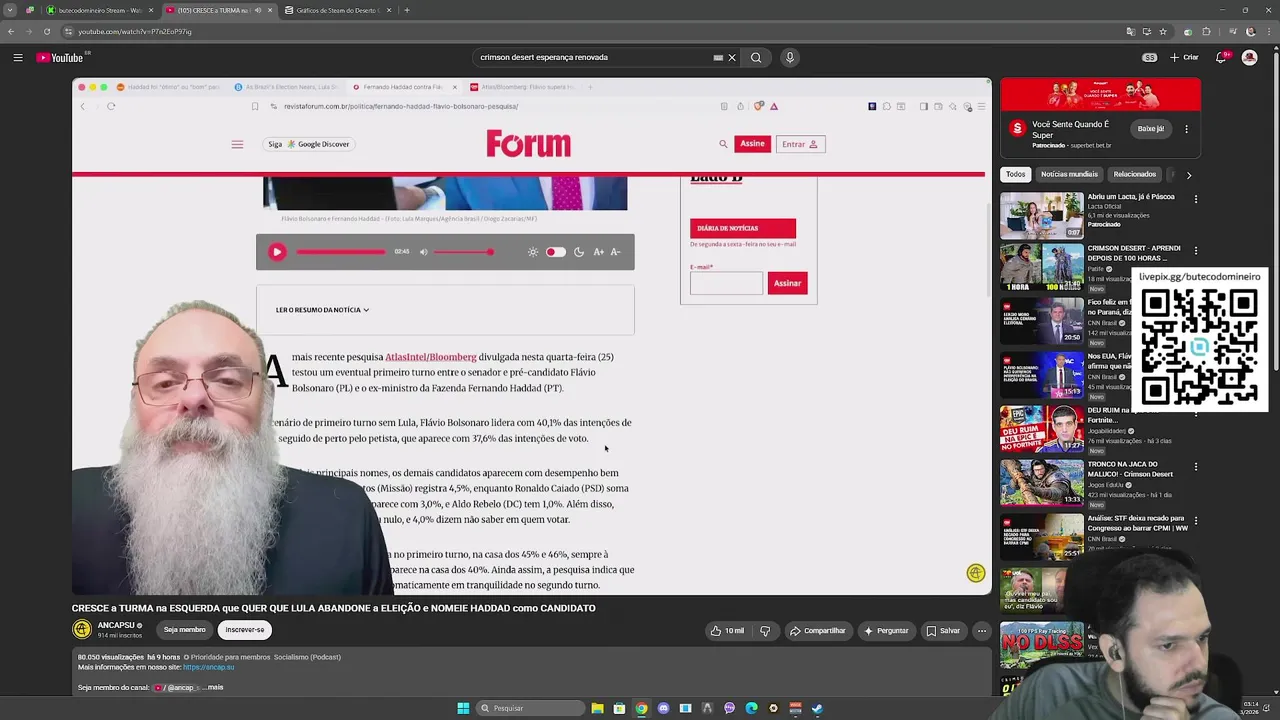Open a new Chrome tab

[x=407, y=10]
